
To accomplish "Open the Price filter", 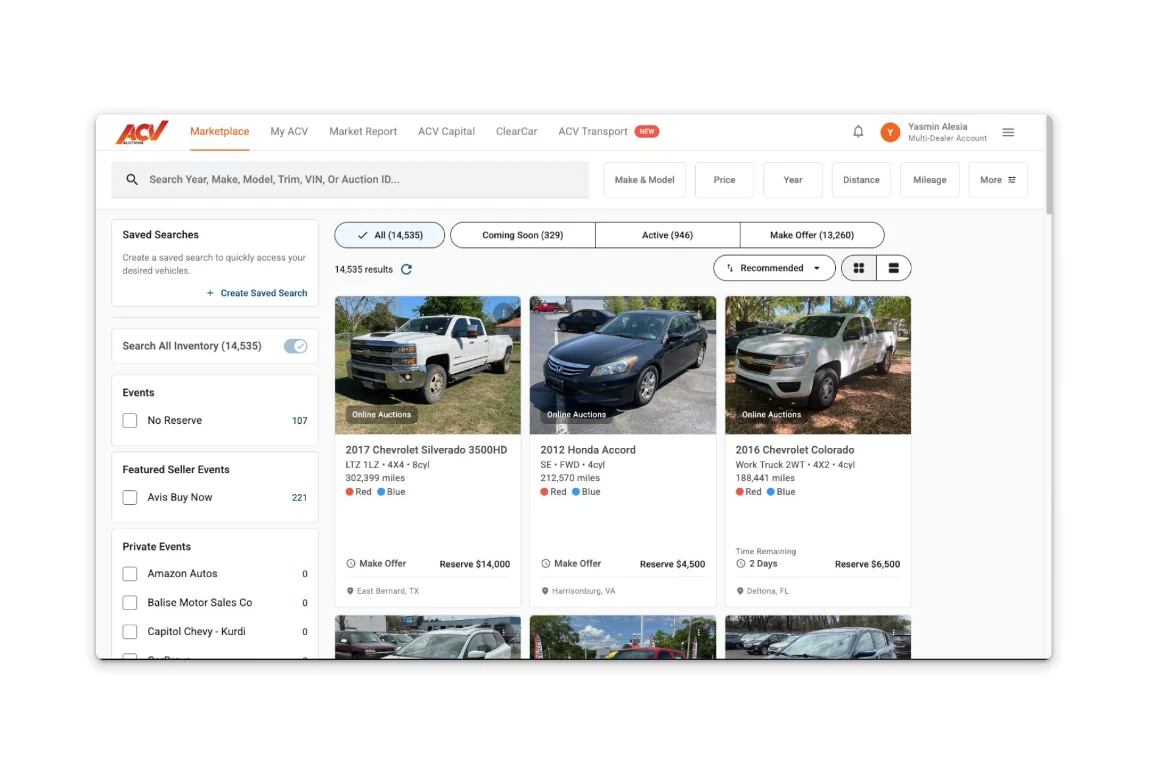I will pos(724,180).
